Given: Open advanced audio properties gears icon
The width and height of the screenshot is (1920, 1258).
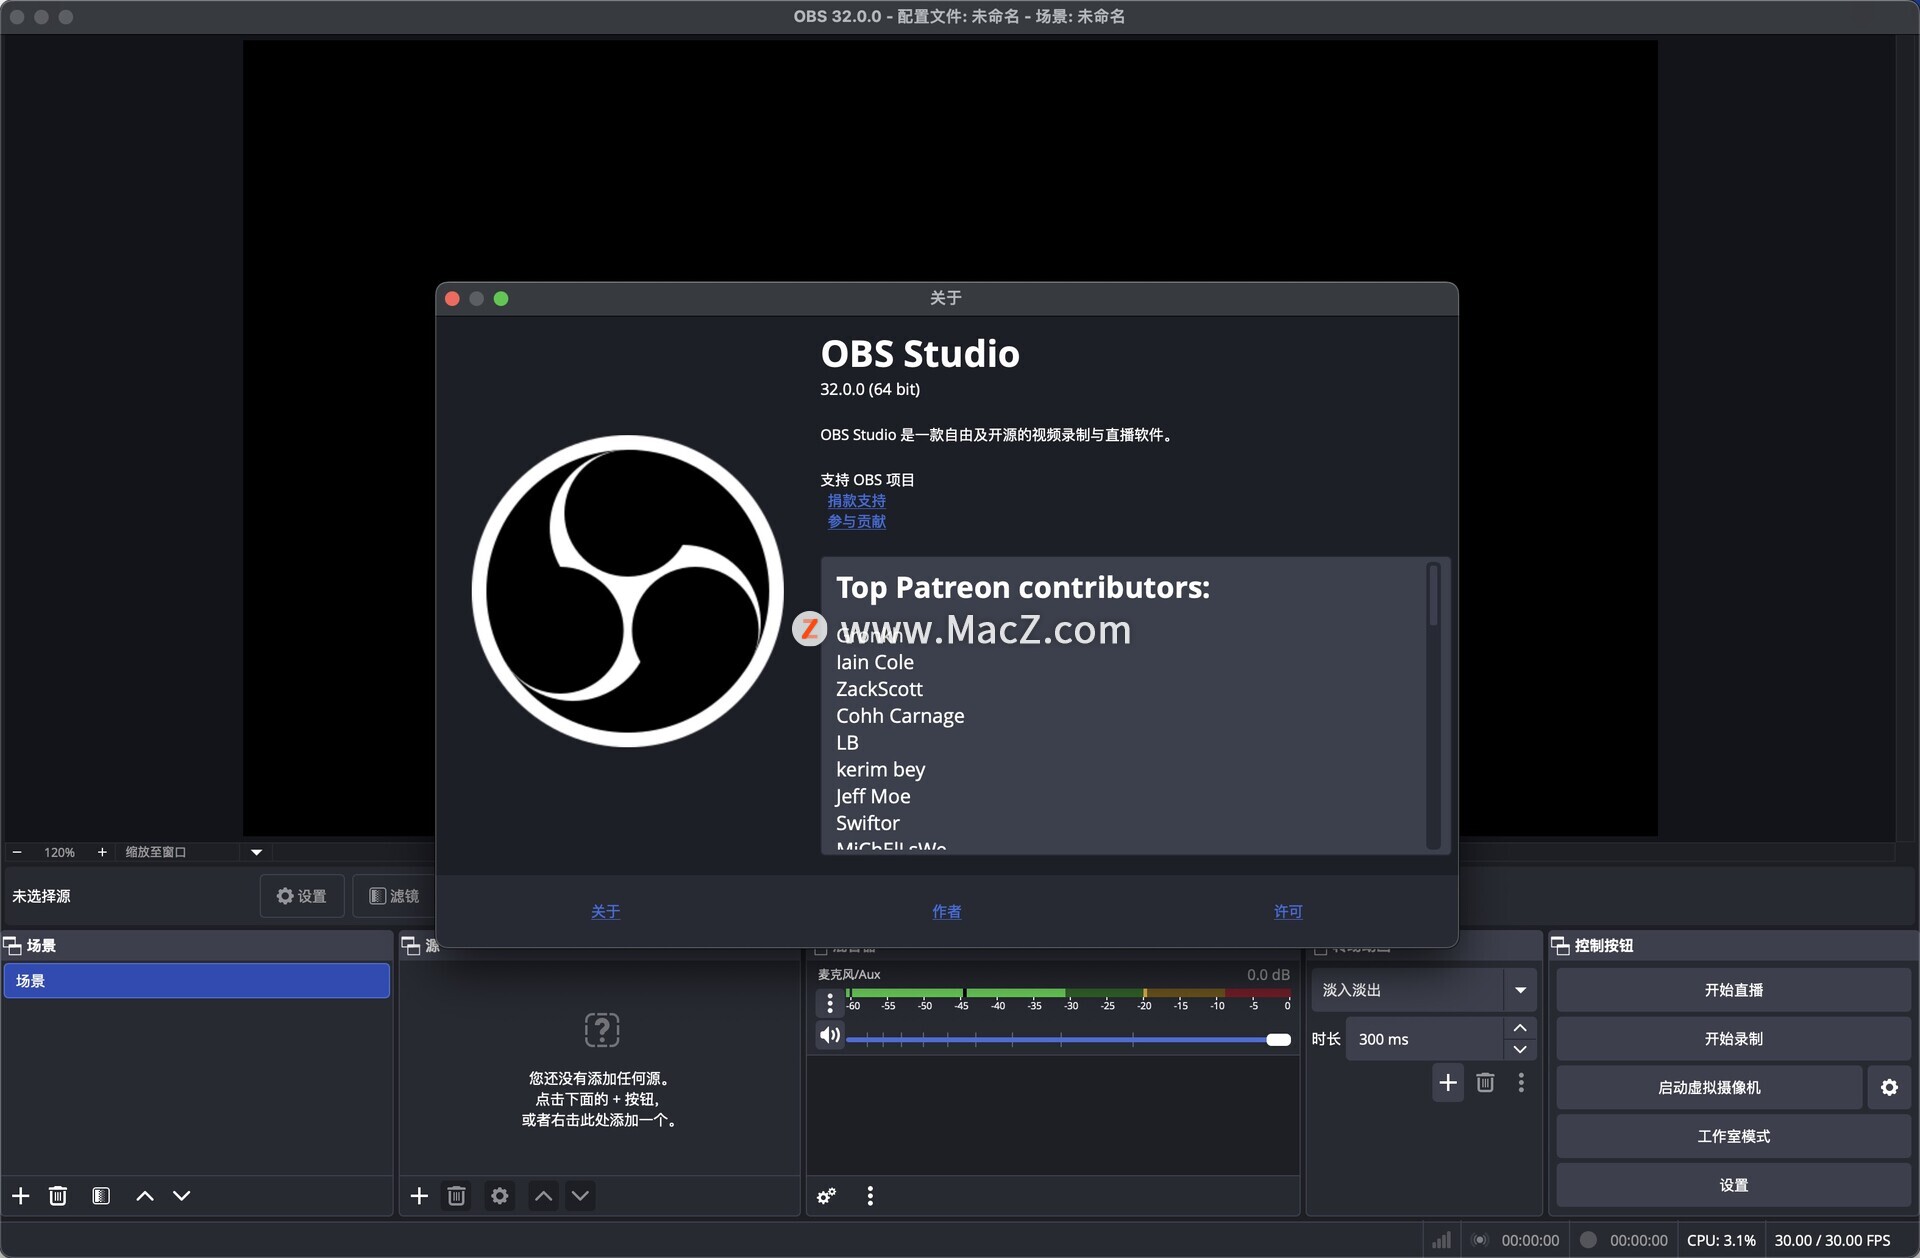Looking at the screenshot, I should tap(826, 1196).
